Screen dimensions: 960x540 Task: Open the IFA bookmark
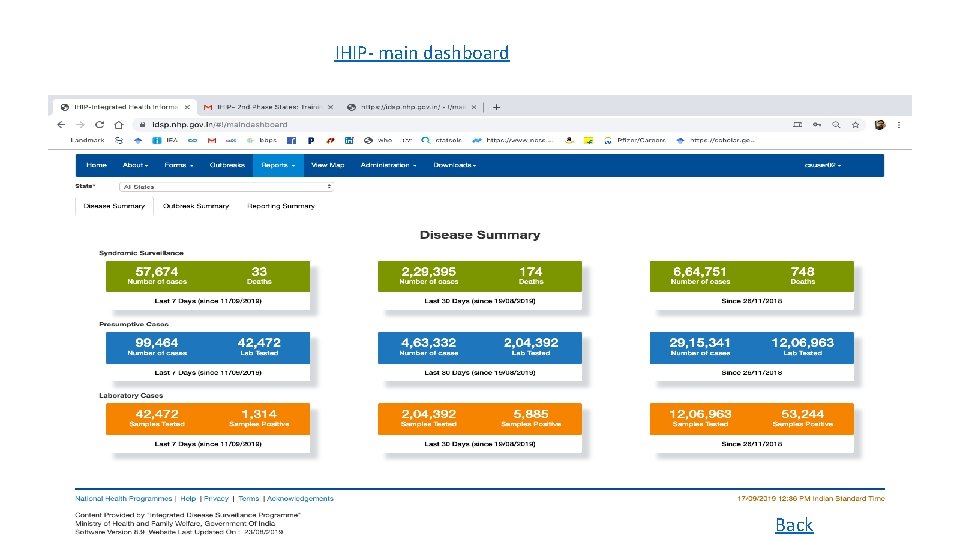click(x=165, y=141)
